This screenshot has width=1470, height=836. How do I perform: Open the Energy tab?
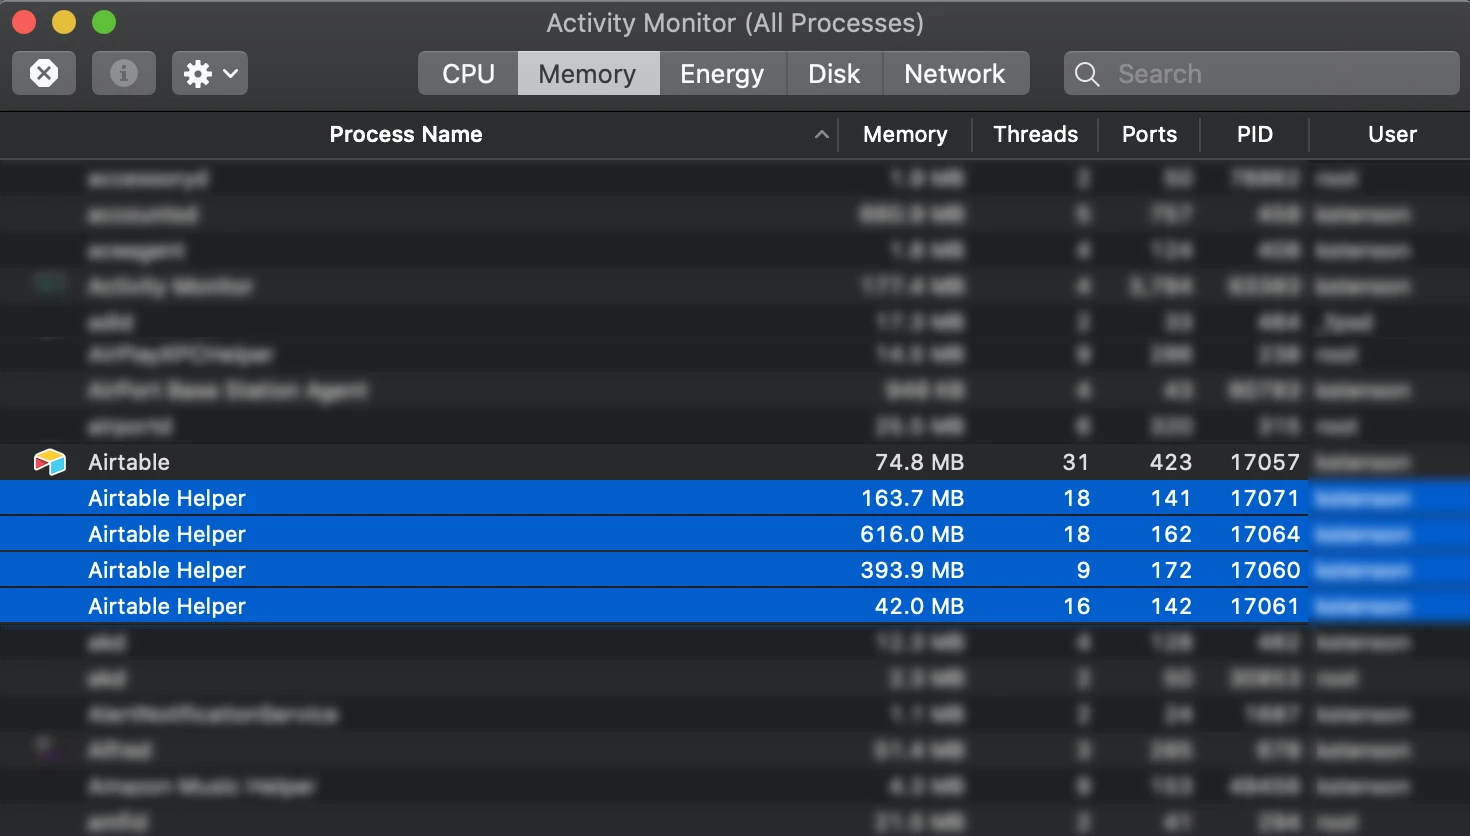tap(722, 73)
